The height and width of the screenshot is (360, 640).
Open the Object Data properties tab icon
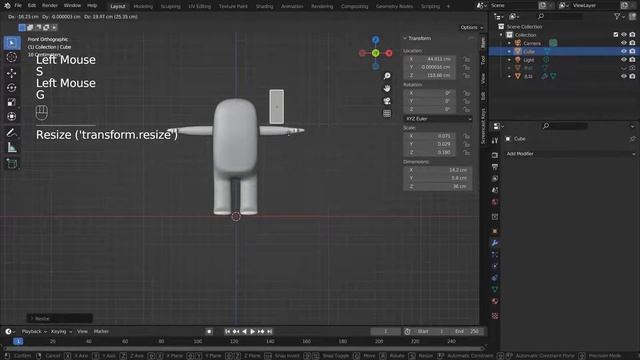click(x=495, y=289)
